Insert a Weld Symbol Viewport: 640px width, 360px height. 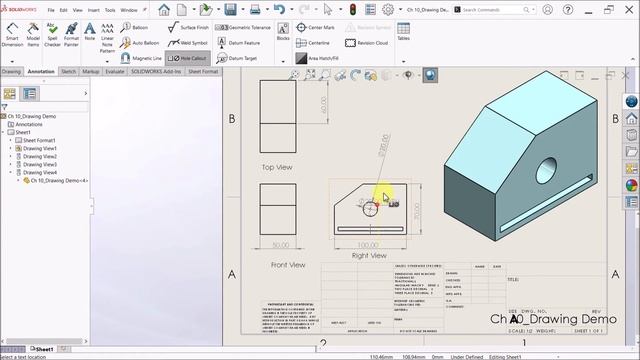188,43
